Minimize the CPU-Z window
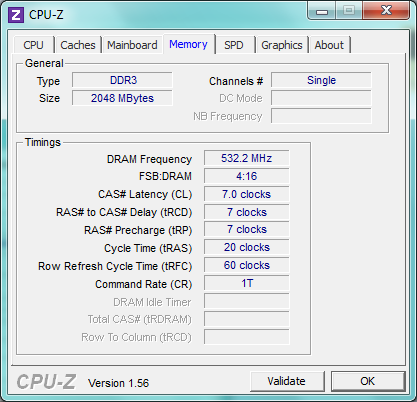The height and width of the screenshot is (402, 417). (321, 11)
